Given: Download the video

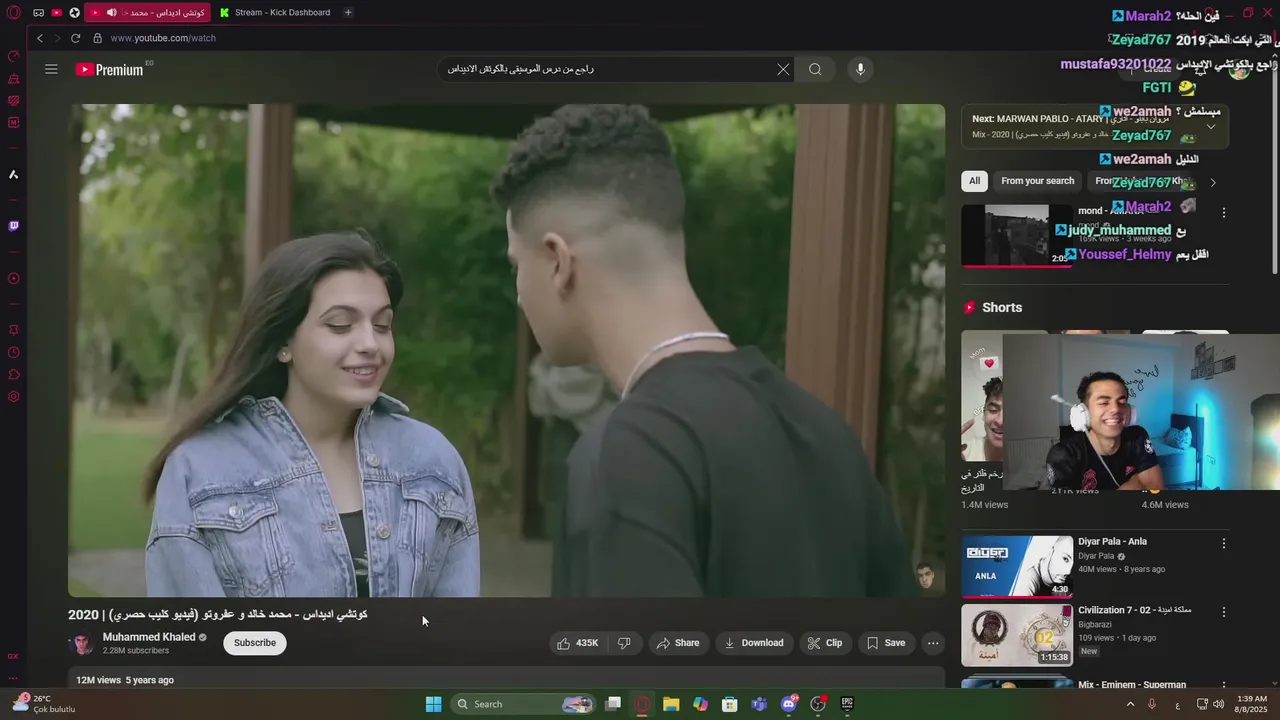Looking at the screenshot, I should [754, 643].
